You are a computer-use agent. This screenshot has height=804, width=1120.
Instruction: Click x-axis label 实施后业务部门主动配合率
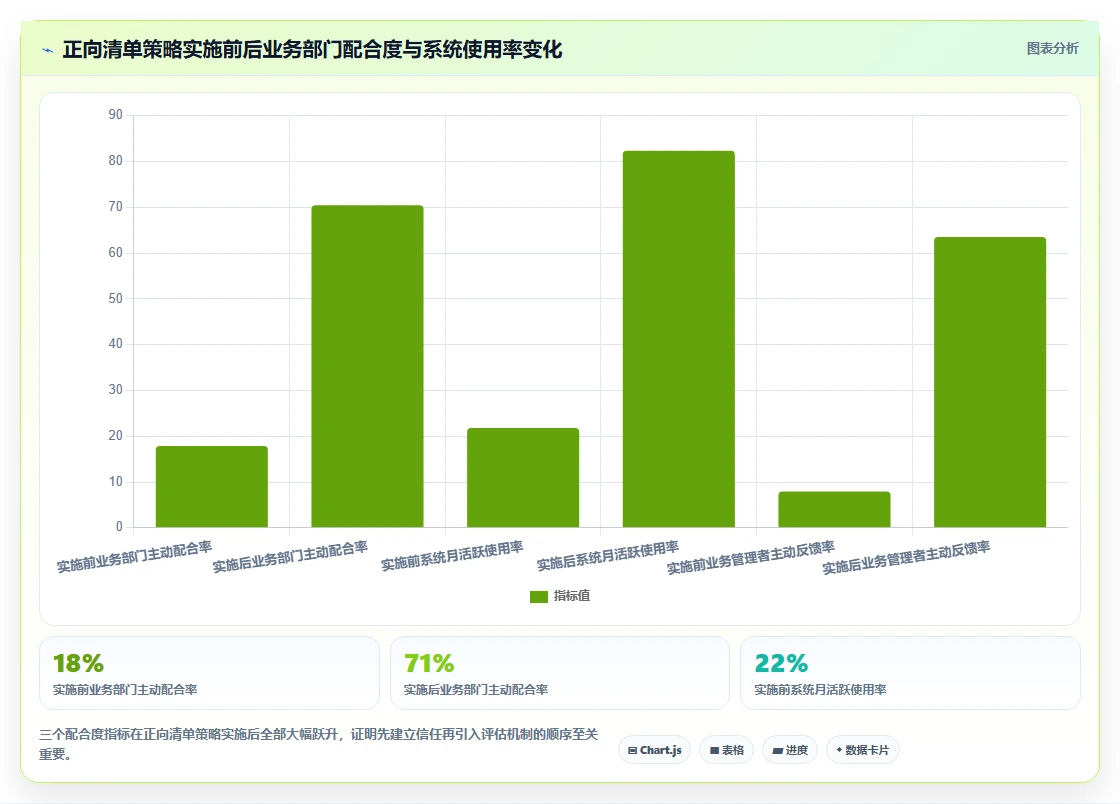pyautogui.click(x=290, y=557)
